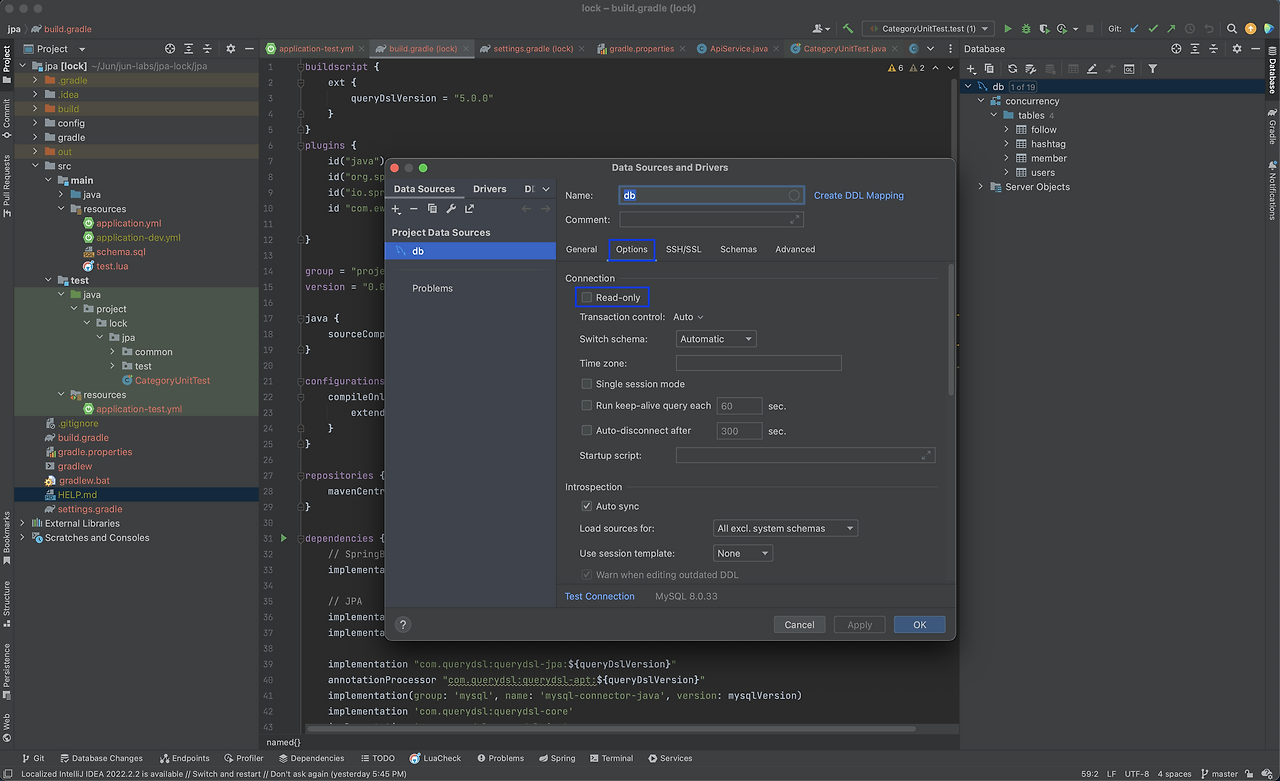Run CategoryUnitTest with the green play icon

[1008, 29]
